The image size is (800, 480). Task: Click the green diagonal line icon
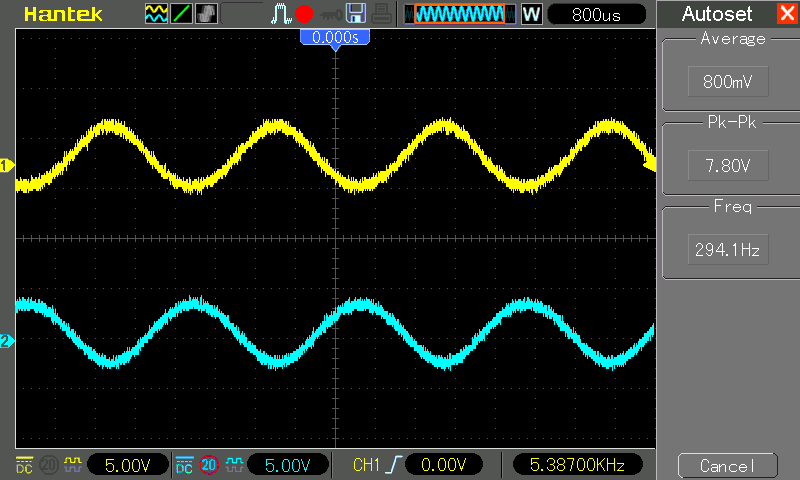181,14
